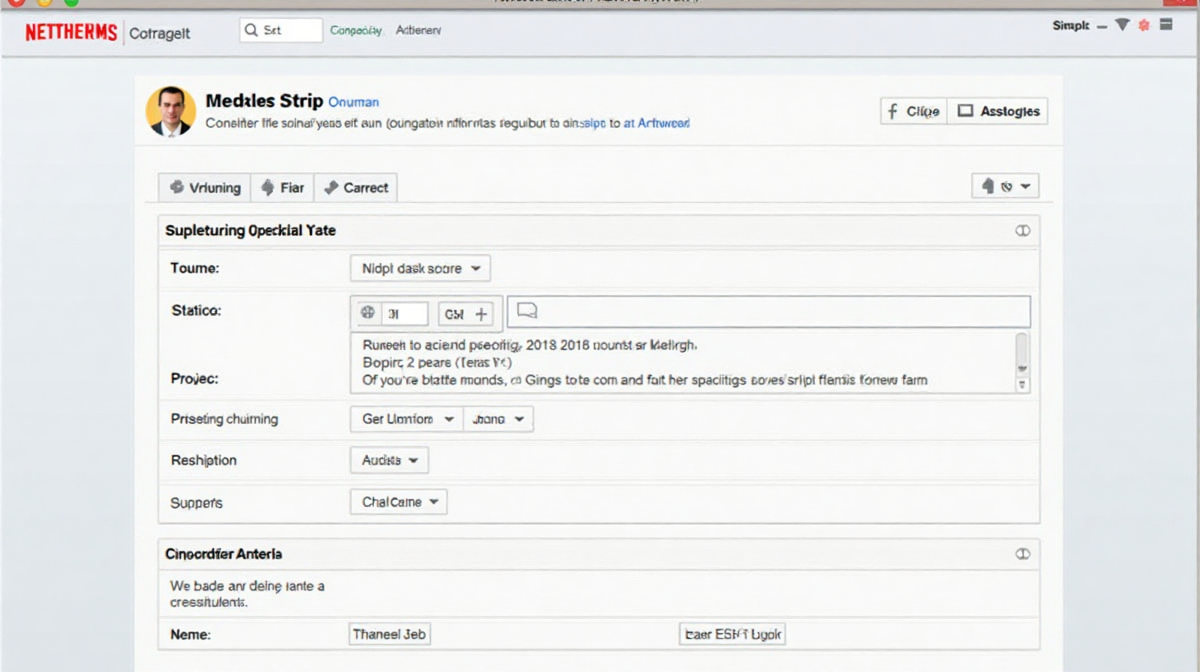Screen dimensions: 1200x672
Task: Open the Nidpl dask soore dropdown
Action: pyautogui.click(x=420, y=269)
